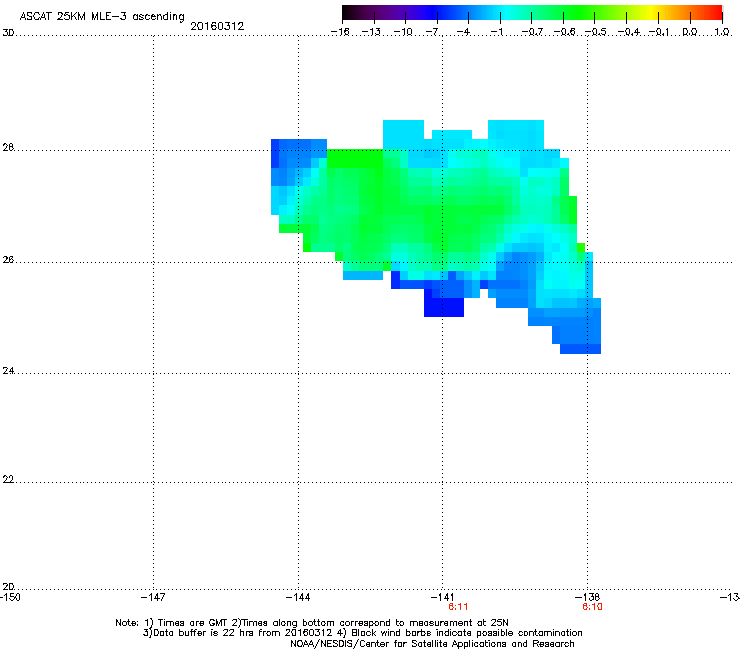740x650 pixels.
Task: Click colorbar tick label -0.7
Action: 532,32
